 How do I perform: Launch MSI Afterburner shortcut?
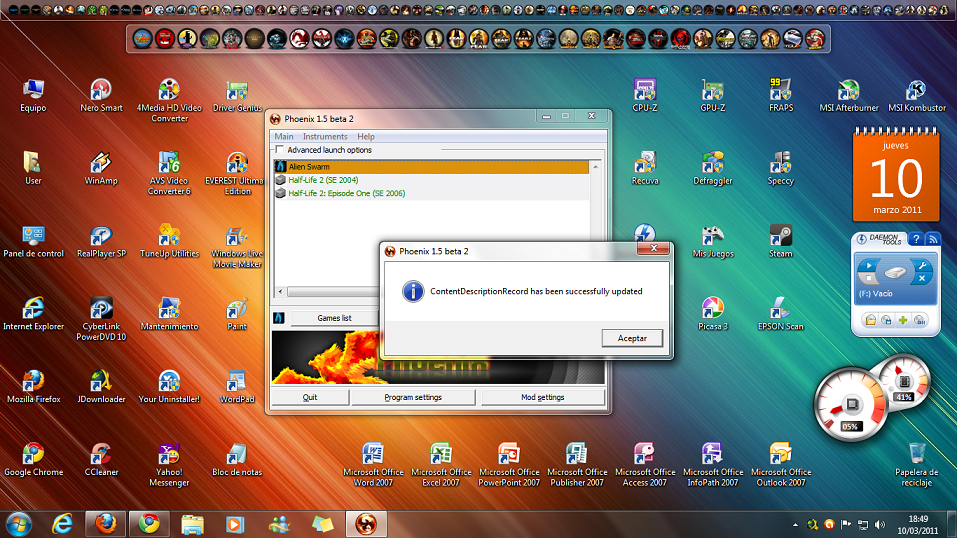pos(849,96)
